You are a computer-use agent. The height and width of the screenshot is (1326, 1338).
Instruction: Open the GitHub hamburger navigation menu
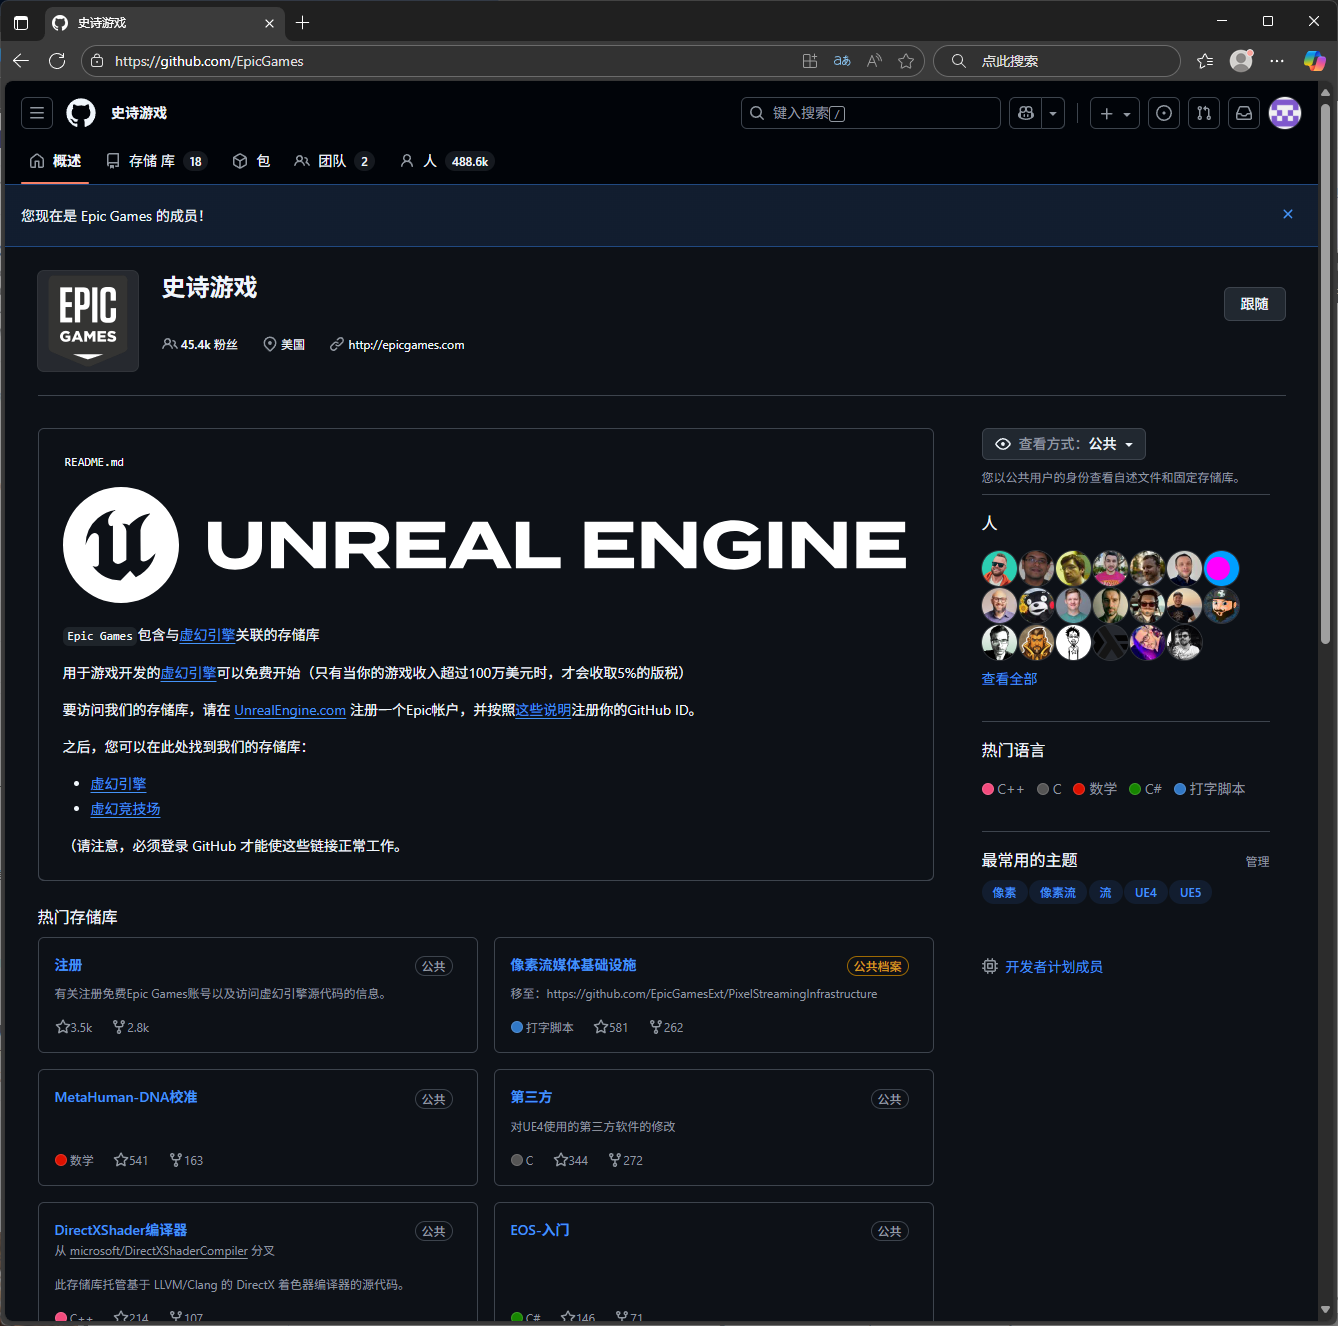click(x=37, y=113)
